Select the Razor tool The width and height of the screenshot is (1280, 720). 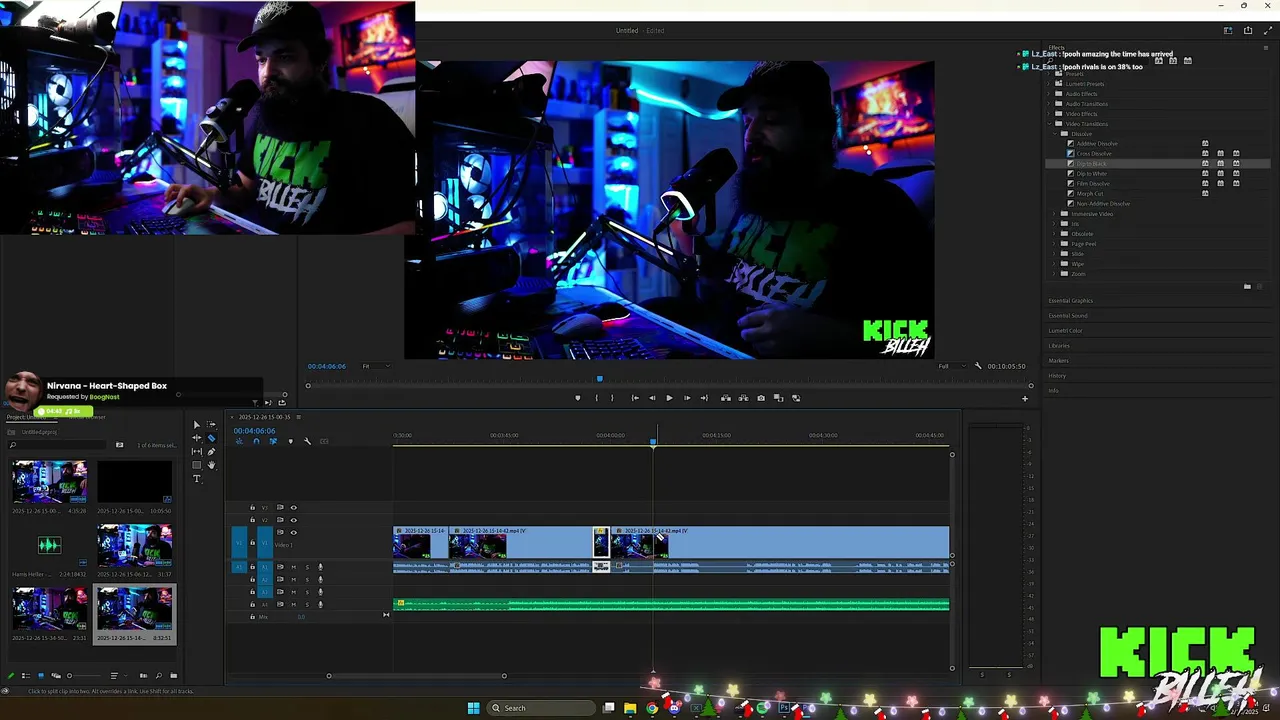point(211,438)
